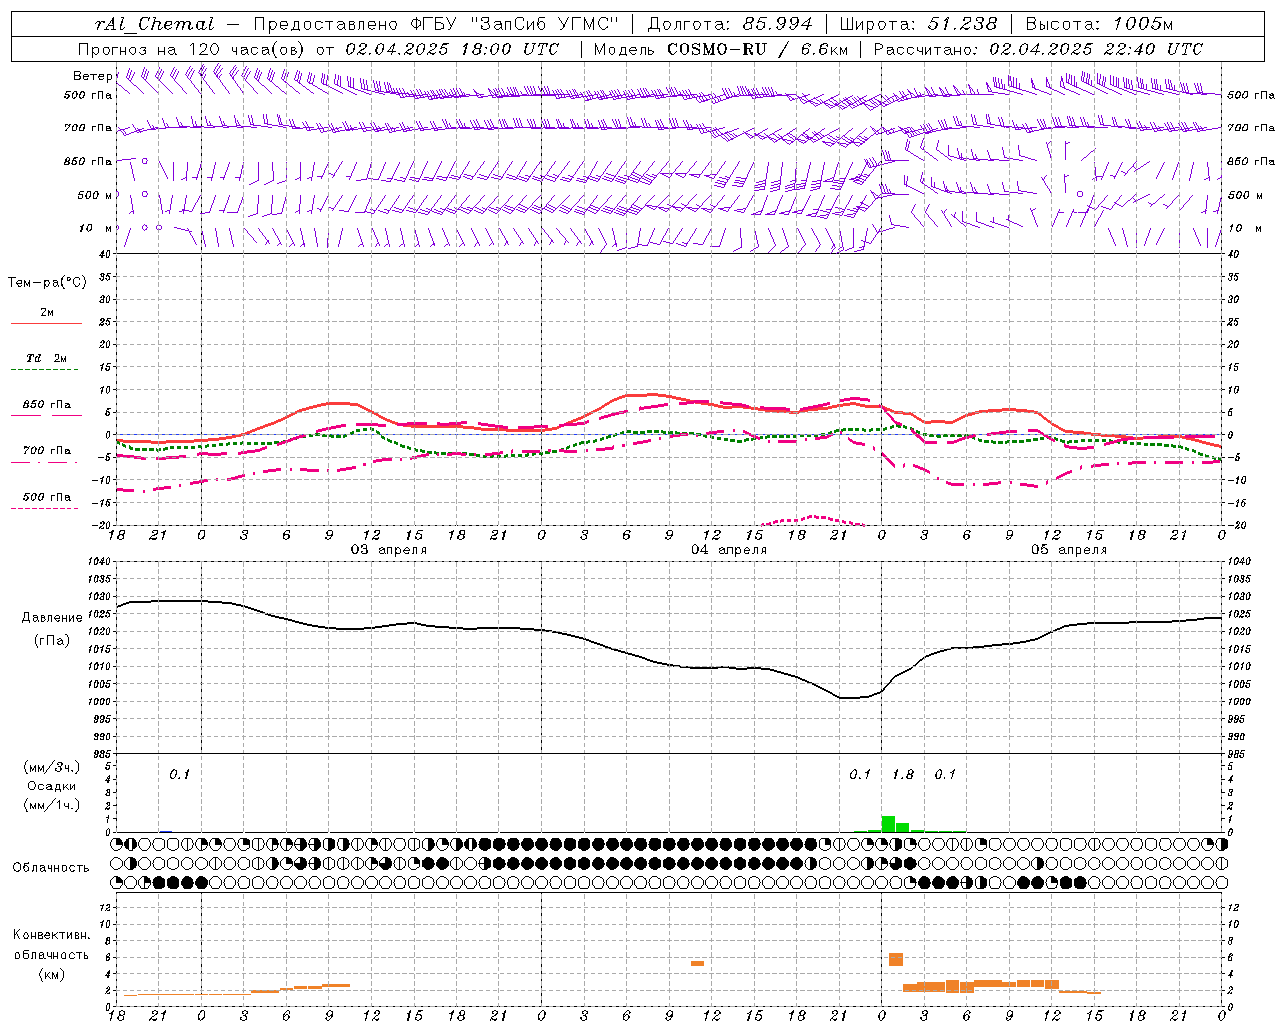Click the '(гПа)' unit under Давление
The image size is (1280, 1024).
(52, 640)
